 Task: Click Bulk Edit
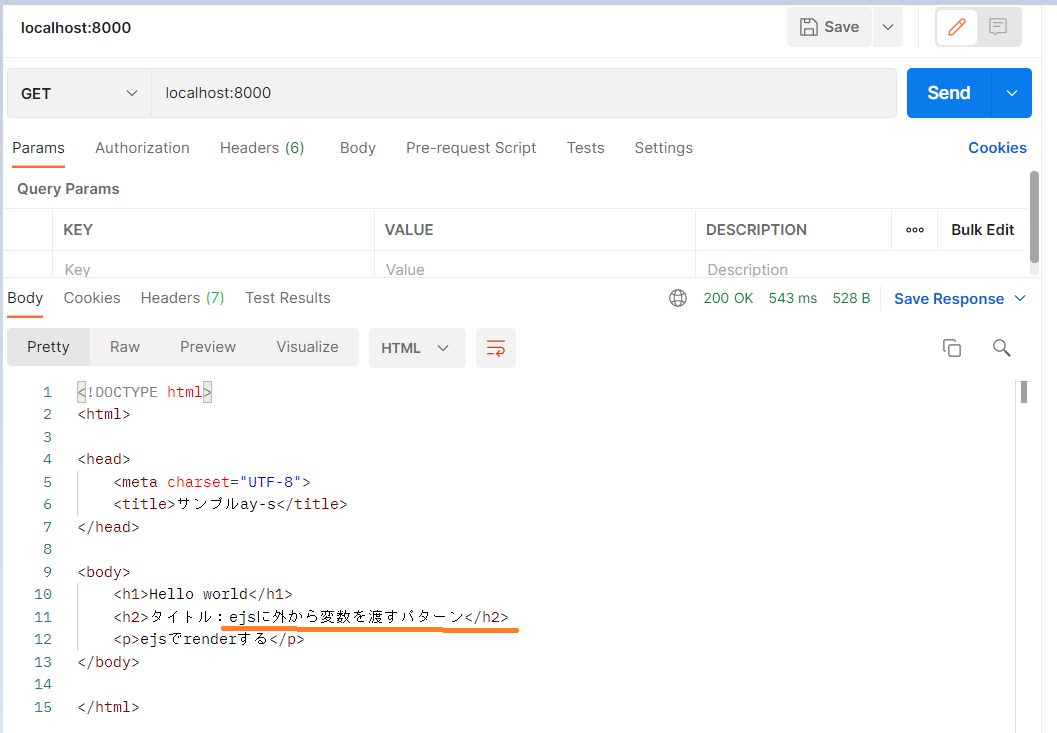point(982,230)
